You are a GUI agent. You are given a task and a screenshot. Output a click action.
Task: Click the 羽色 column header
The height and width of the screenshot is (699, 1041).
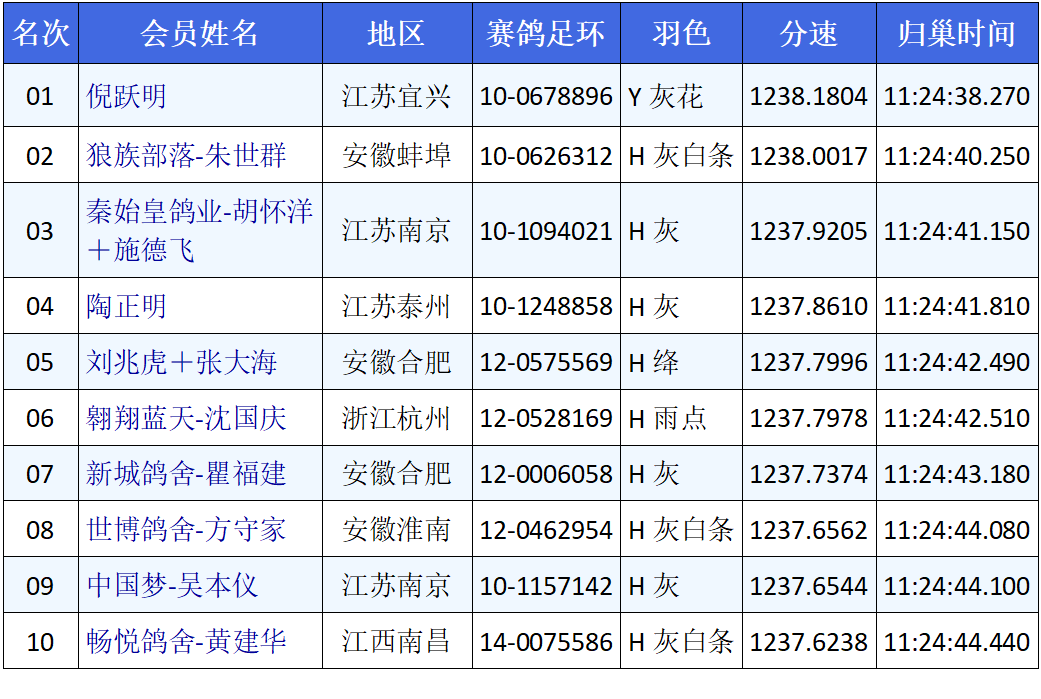pos(681,34)
